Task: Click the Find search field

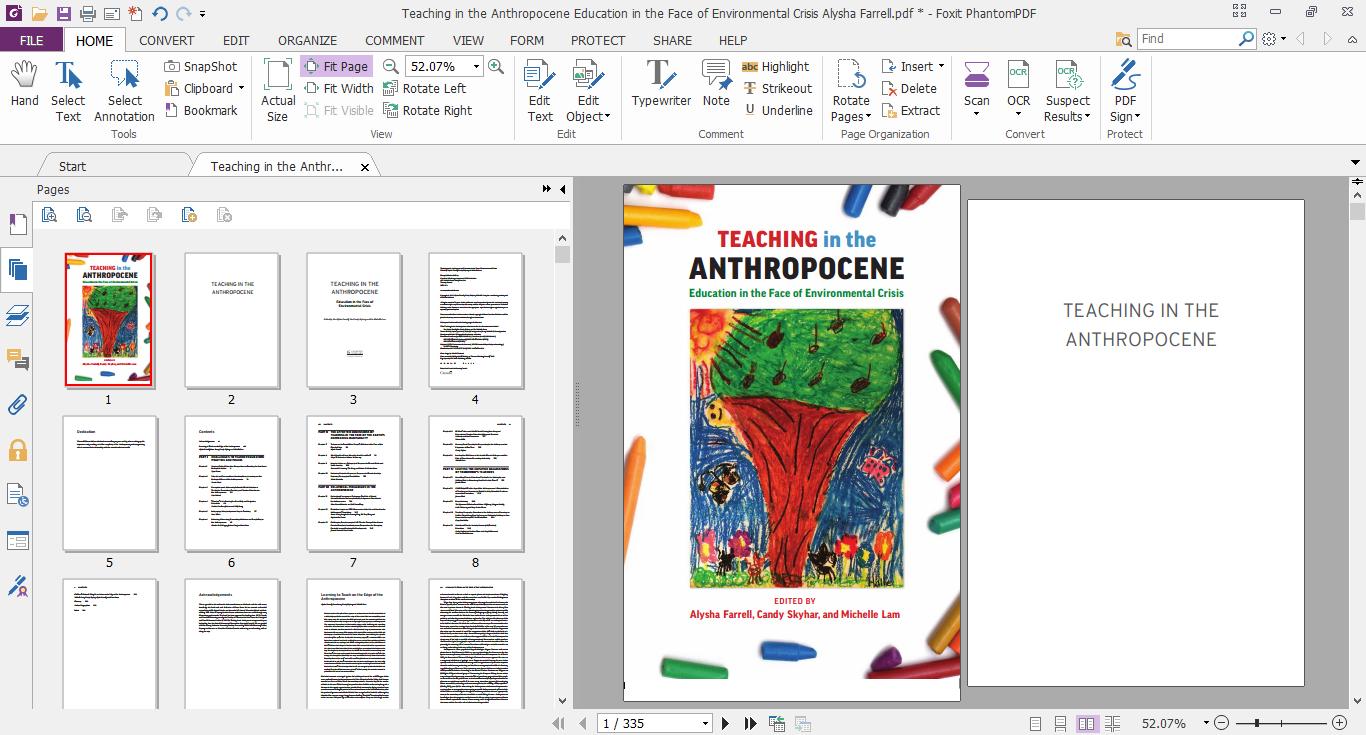Action: [1188, 38]
